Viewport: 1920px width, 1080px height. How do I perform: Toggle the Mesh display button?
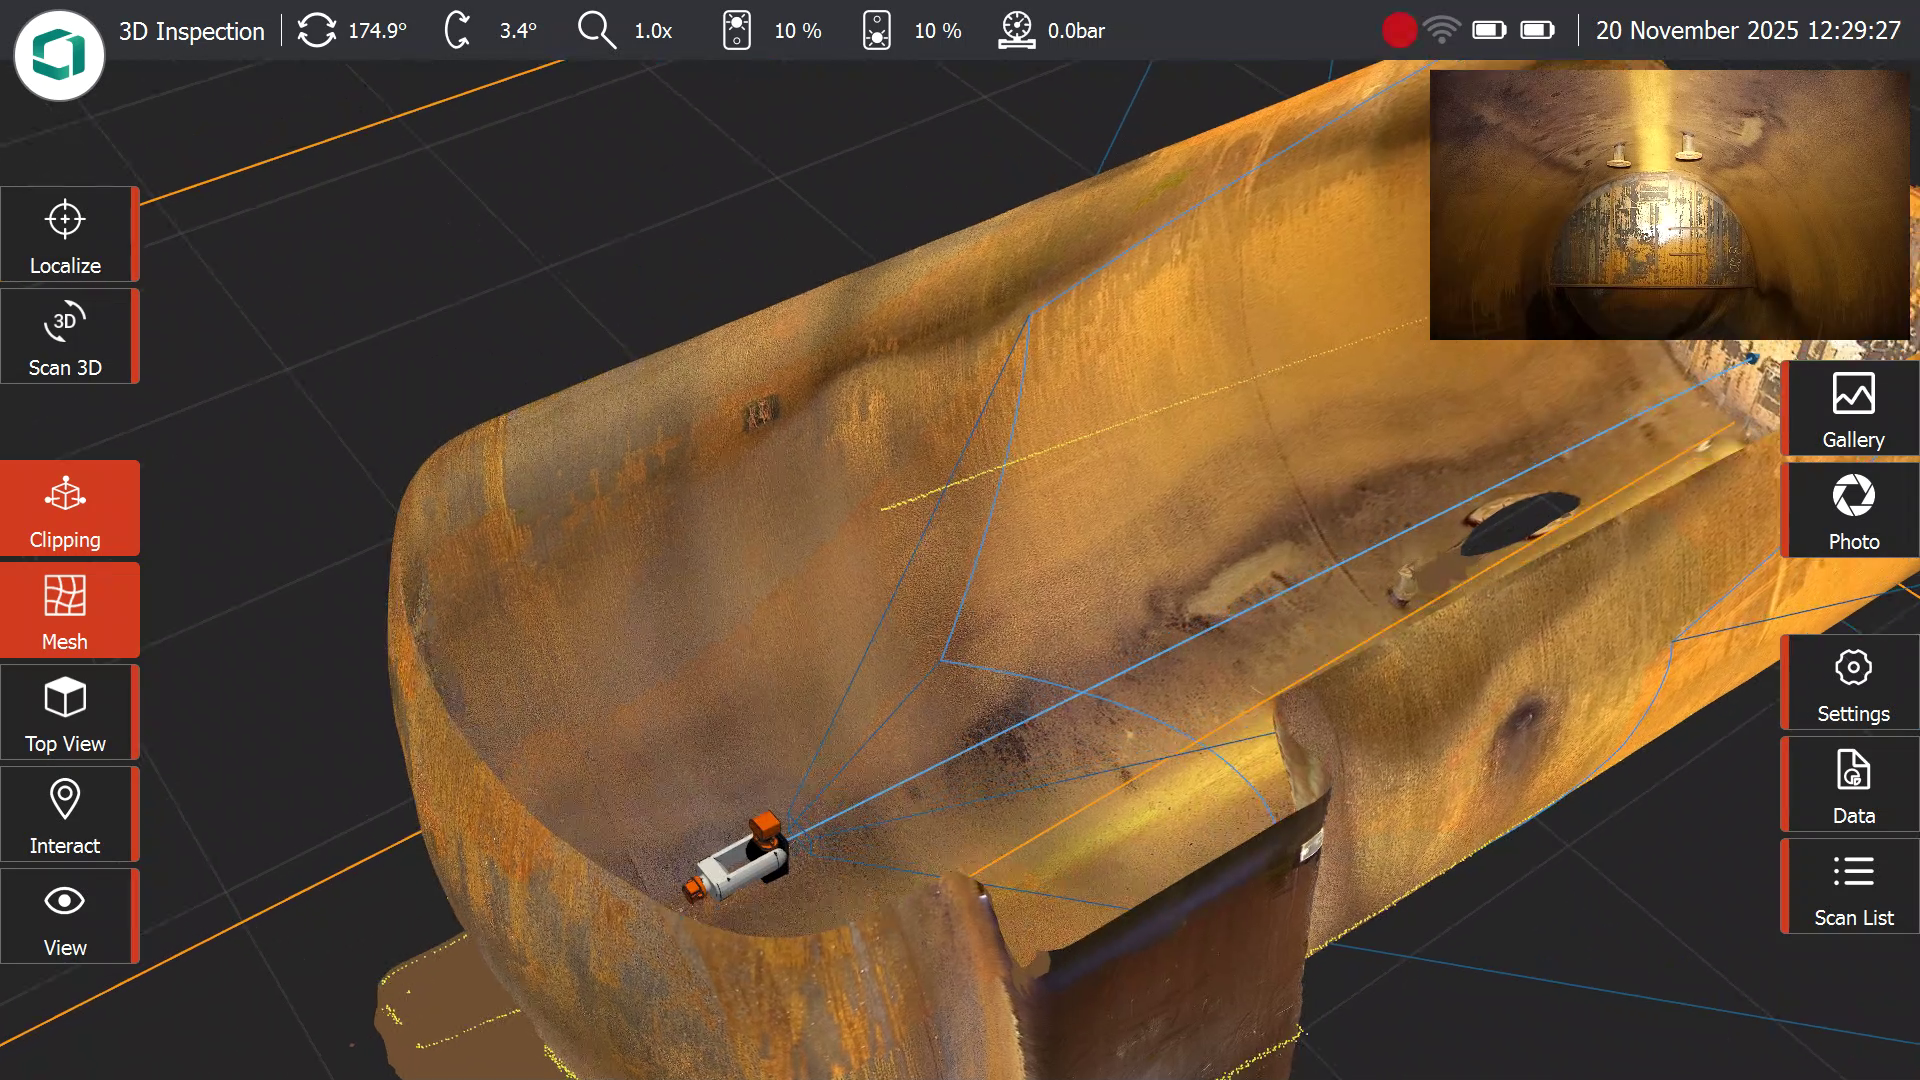point(66,611)
